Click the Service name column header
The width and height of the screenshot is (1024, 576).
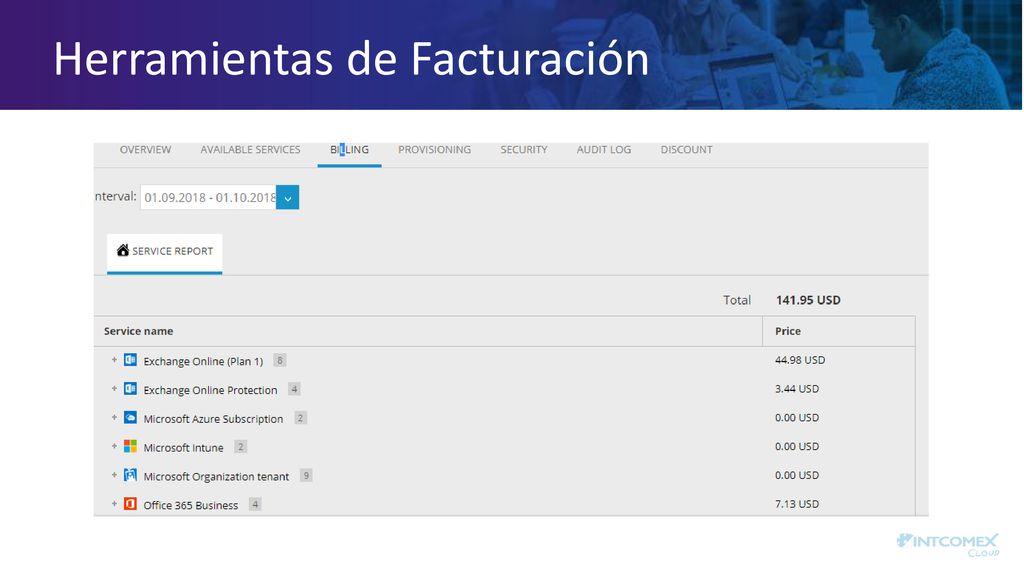click(138, 331)
